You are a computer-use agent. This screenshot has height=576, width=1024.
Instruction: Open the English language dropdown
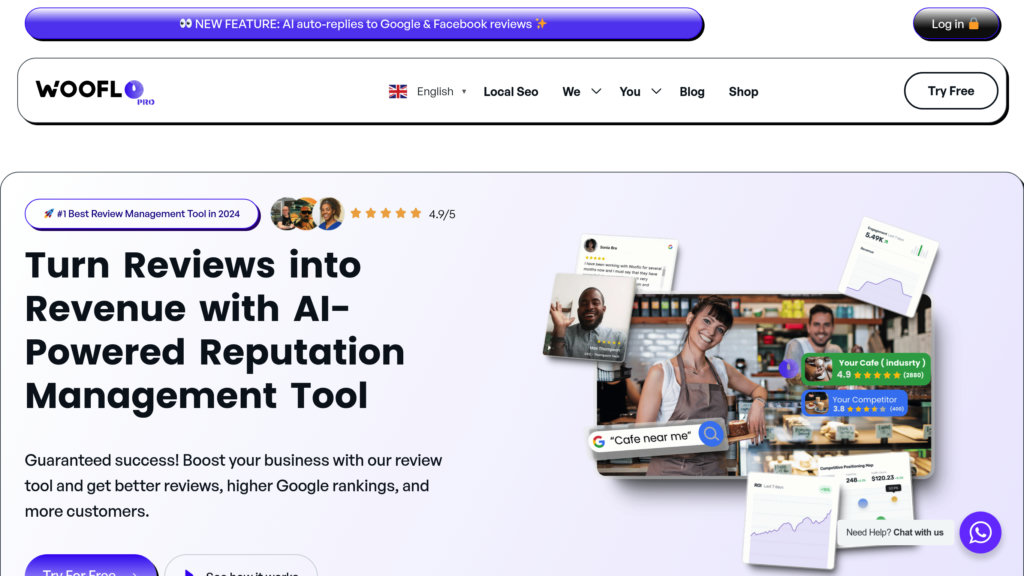coord(441,91)
